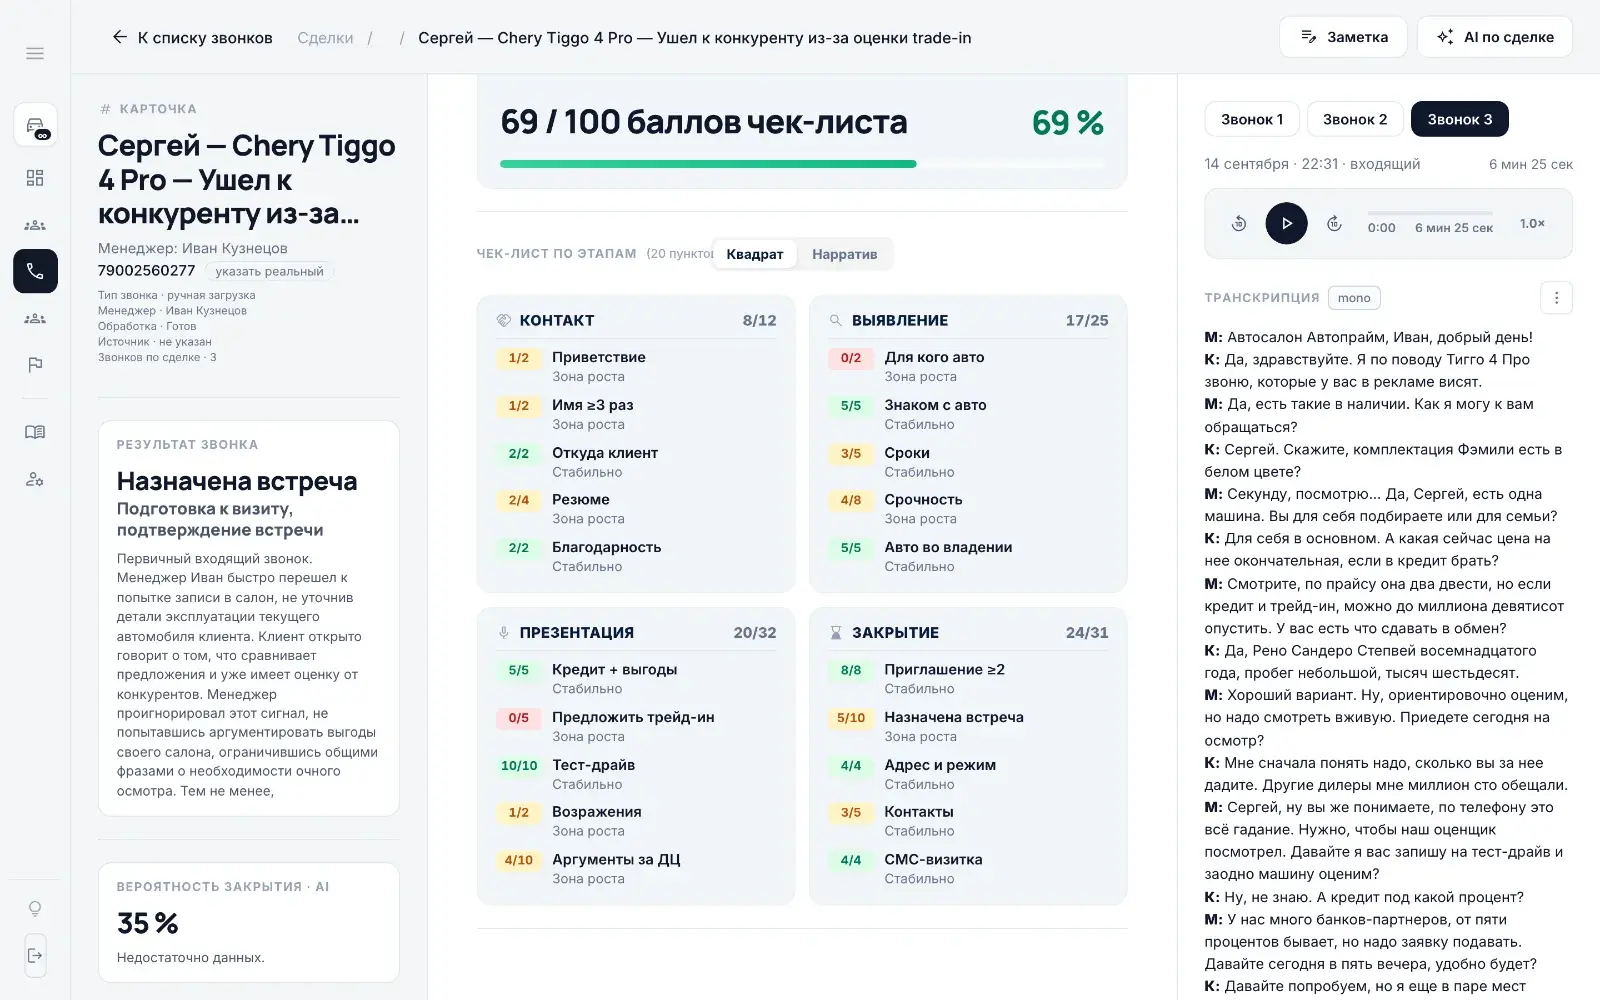Screen dimensions: 1600x1000
Task: Open the dashboard grid icon in the sidebar
Action: [35, 178]
